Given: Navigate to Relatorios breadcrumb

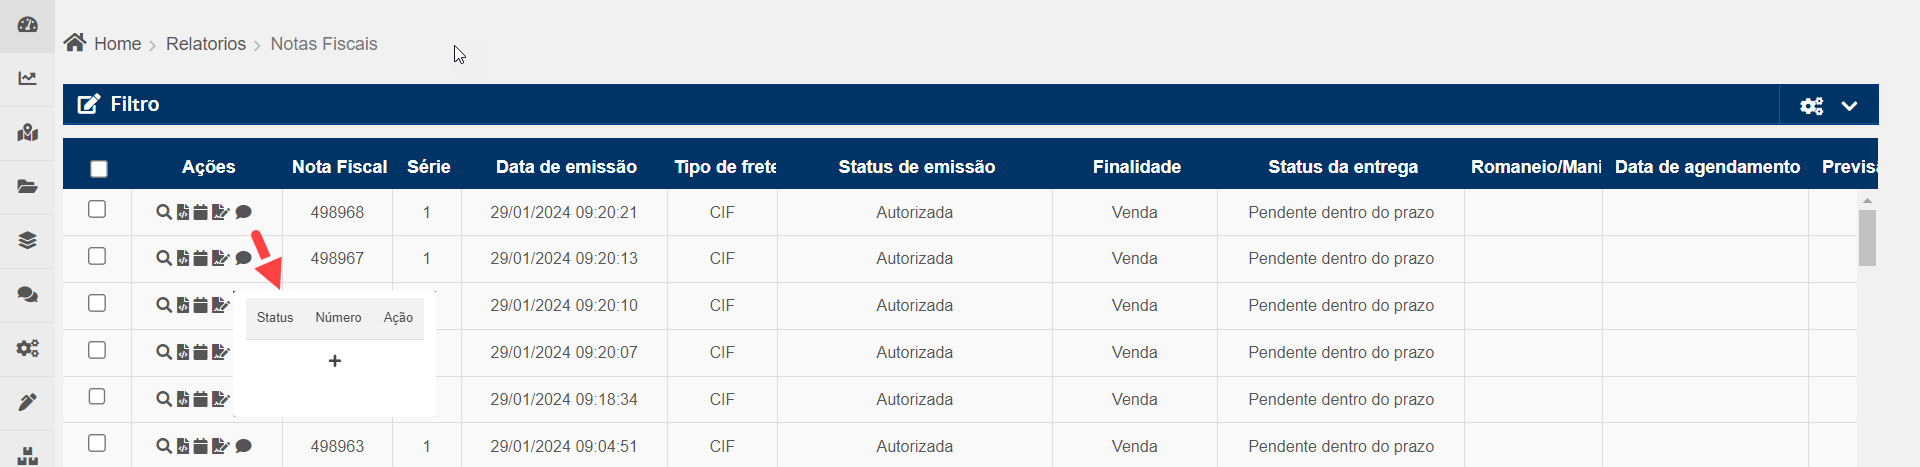Looking at the screenshot, I should [x=205, y=44].
